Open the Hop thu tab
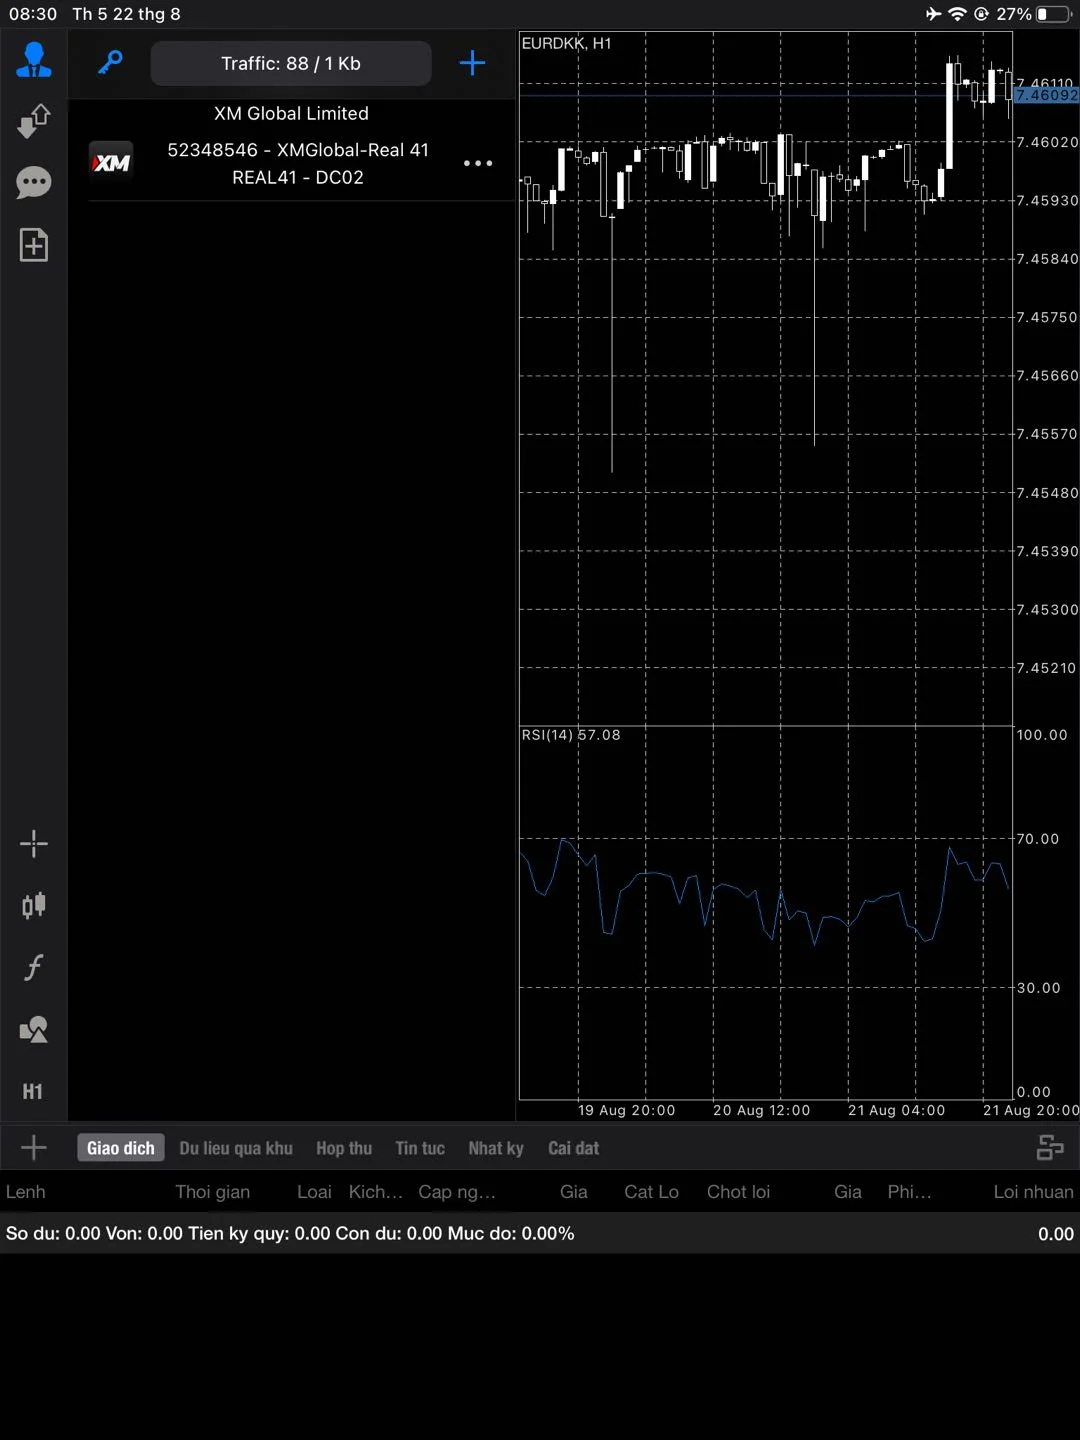The height and width of the screenshot is (1440, 1080). click(344, 1148)
